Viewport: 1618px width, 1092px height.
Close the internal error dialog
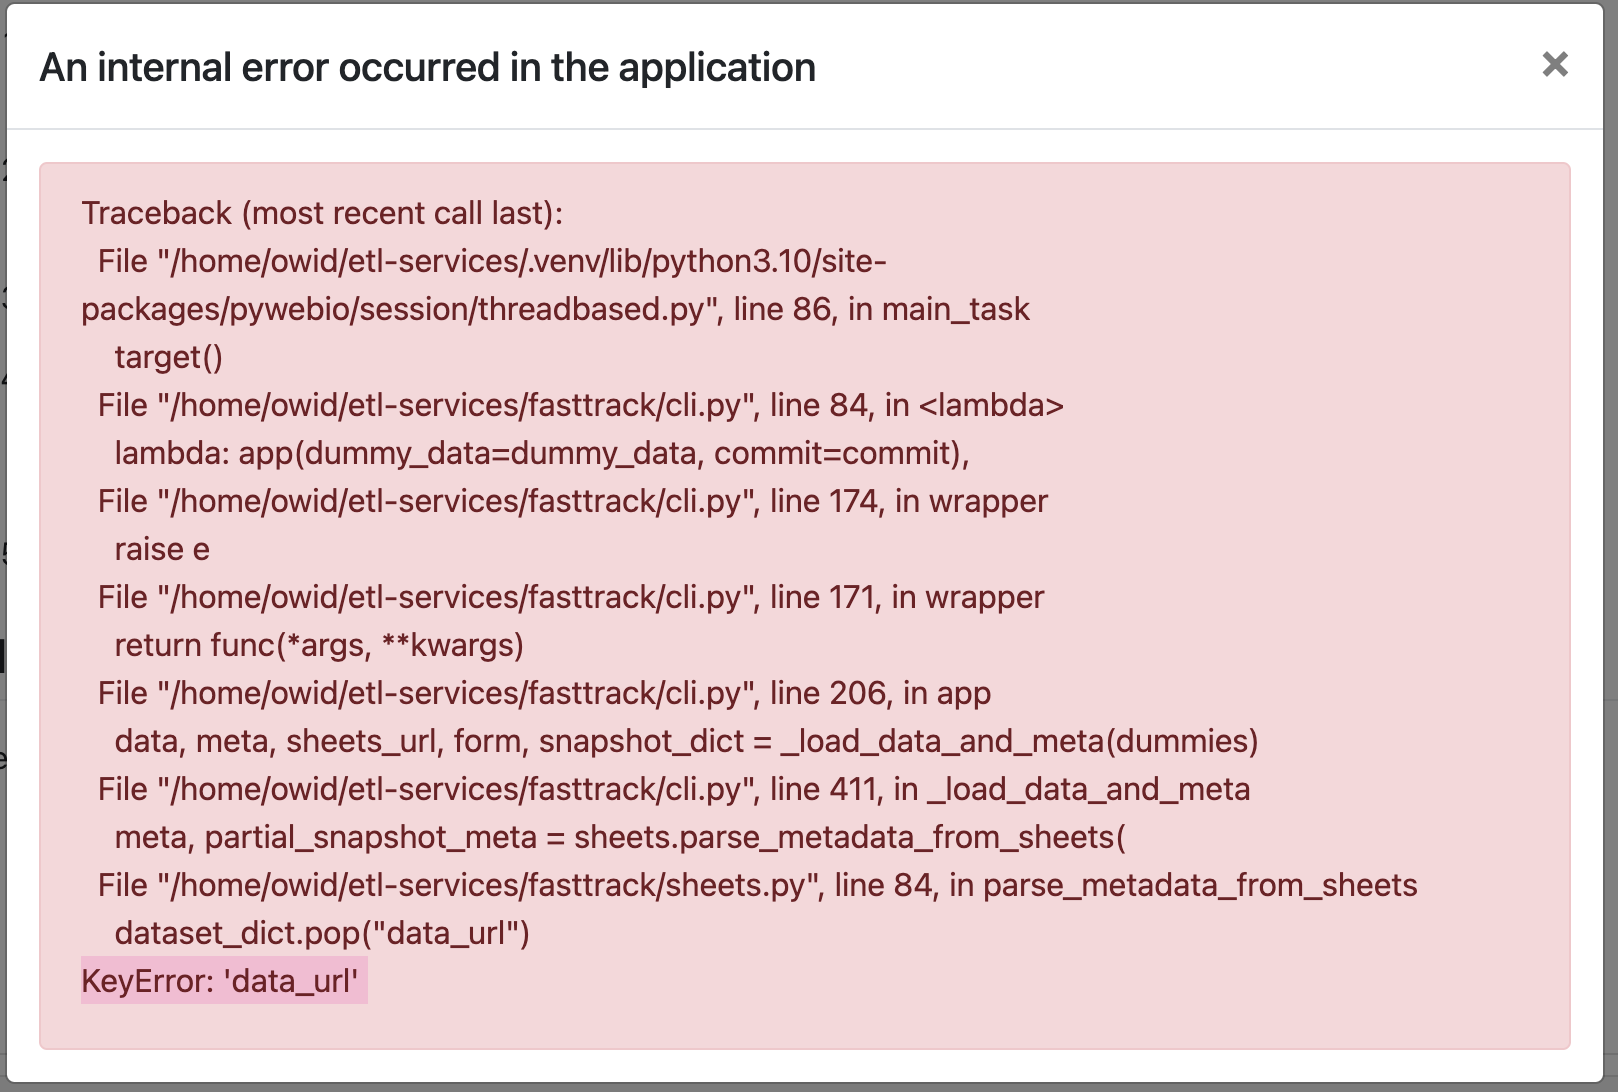[x=1555, y=66]
